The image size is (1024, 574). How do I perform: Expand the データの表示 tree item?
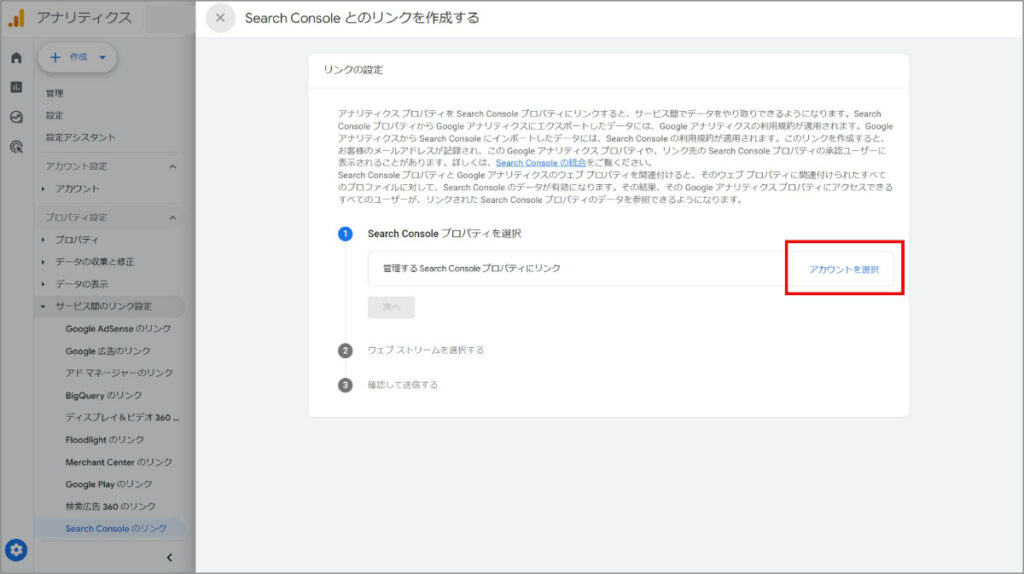pos(43,284)
